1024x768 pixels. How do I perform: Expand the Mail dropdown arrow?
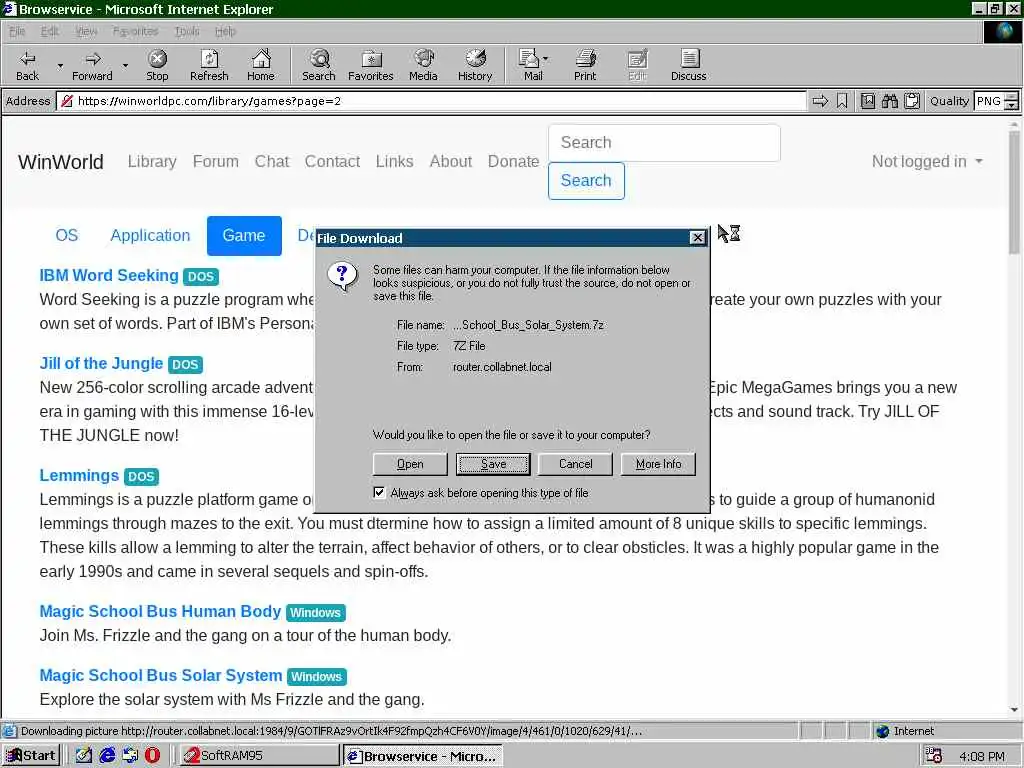[x=545, y=59]
